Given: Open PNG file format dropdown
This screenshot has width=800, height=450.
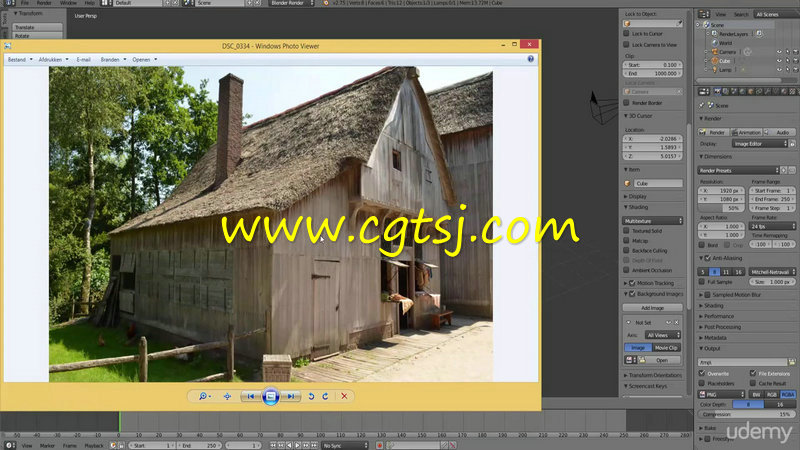Looking at the screenshot, I should [721, 394].
